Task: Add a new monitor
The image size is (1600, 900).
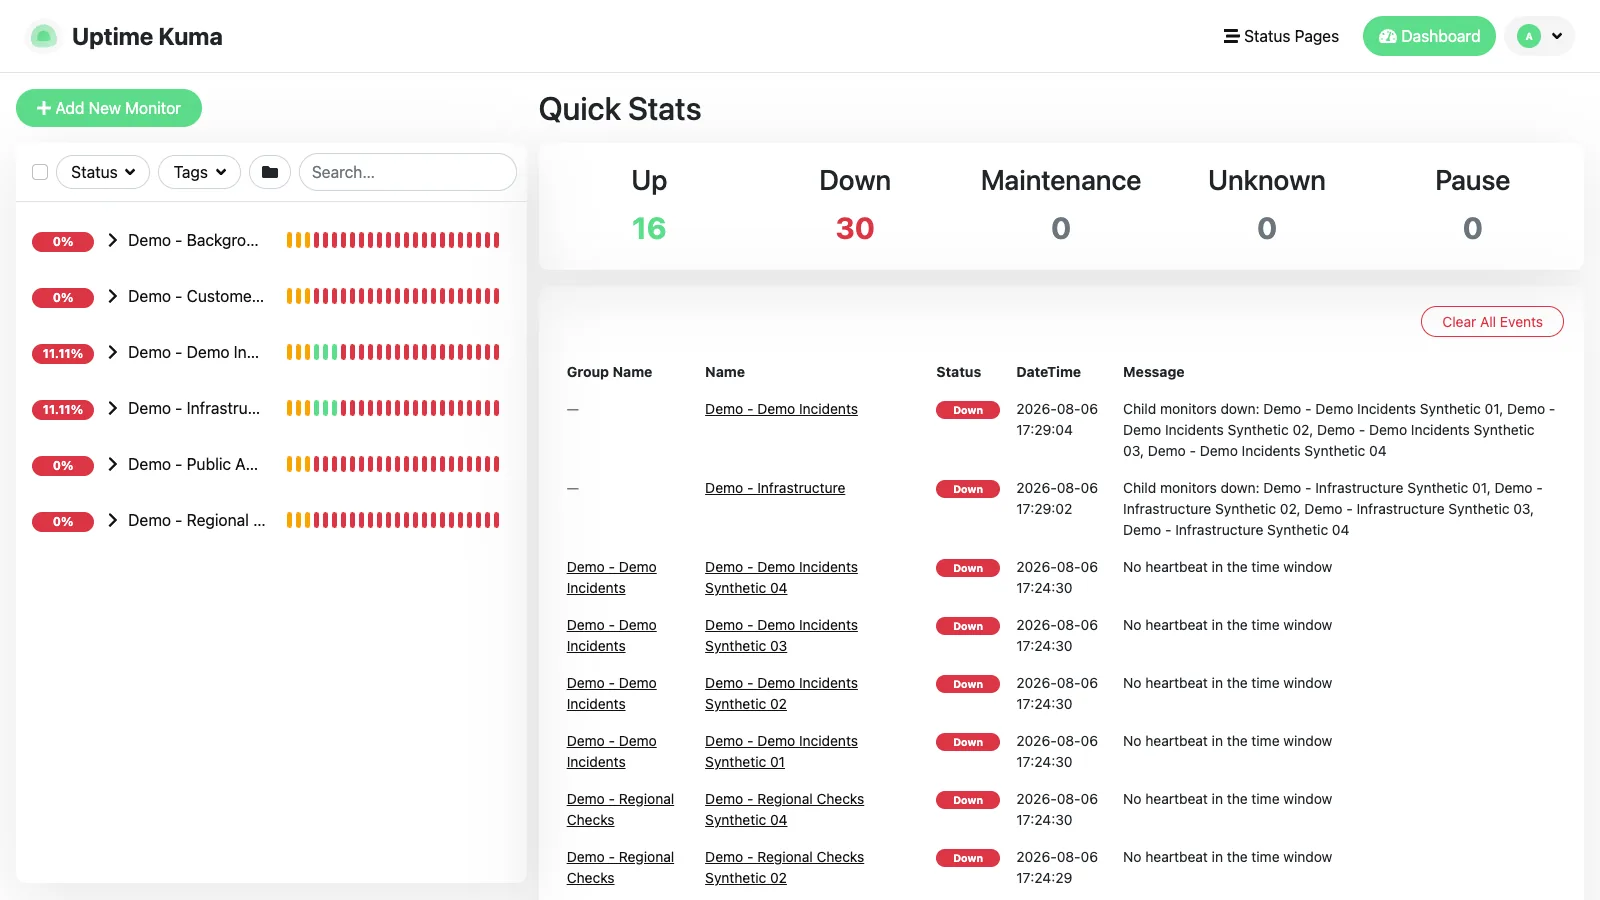Action: tap(109, 108)
